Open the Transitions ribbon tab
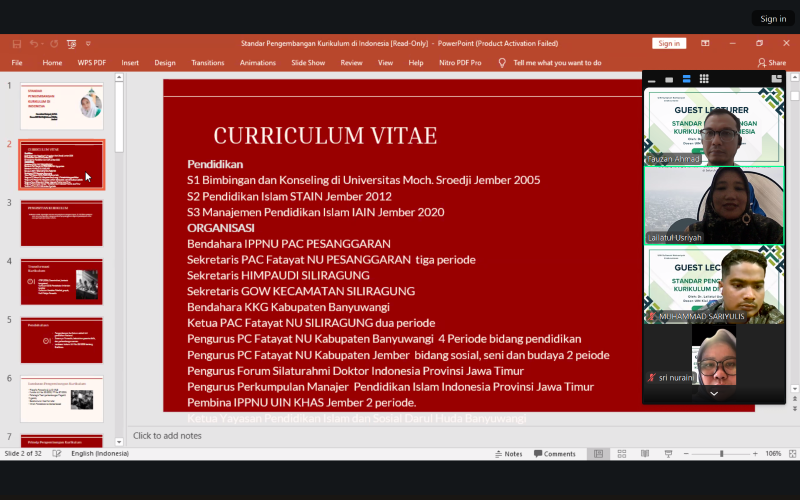 point(208,62)
